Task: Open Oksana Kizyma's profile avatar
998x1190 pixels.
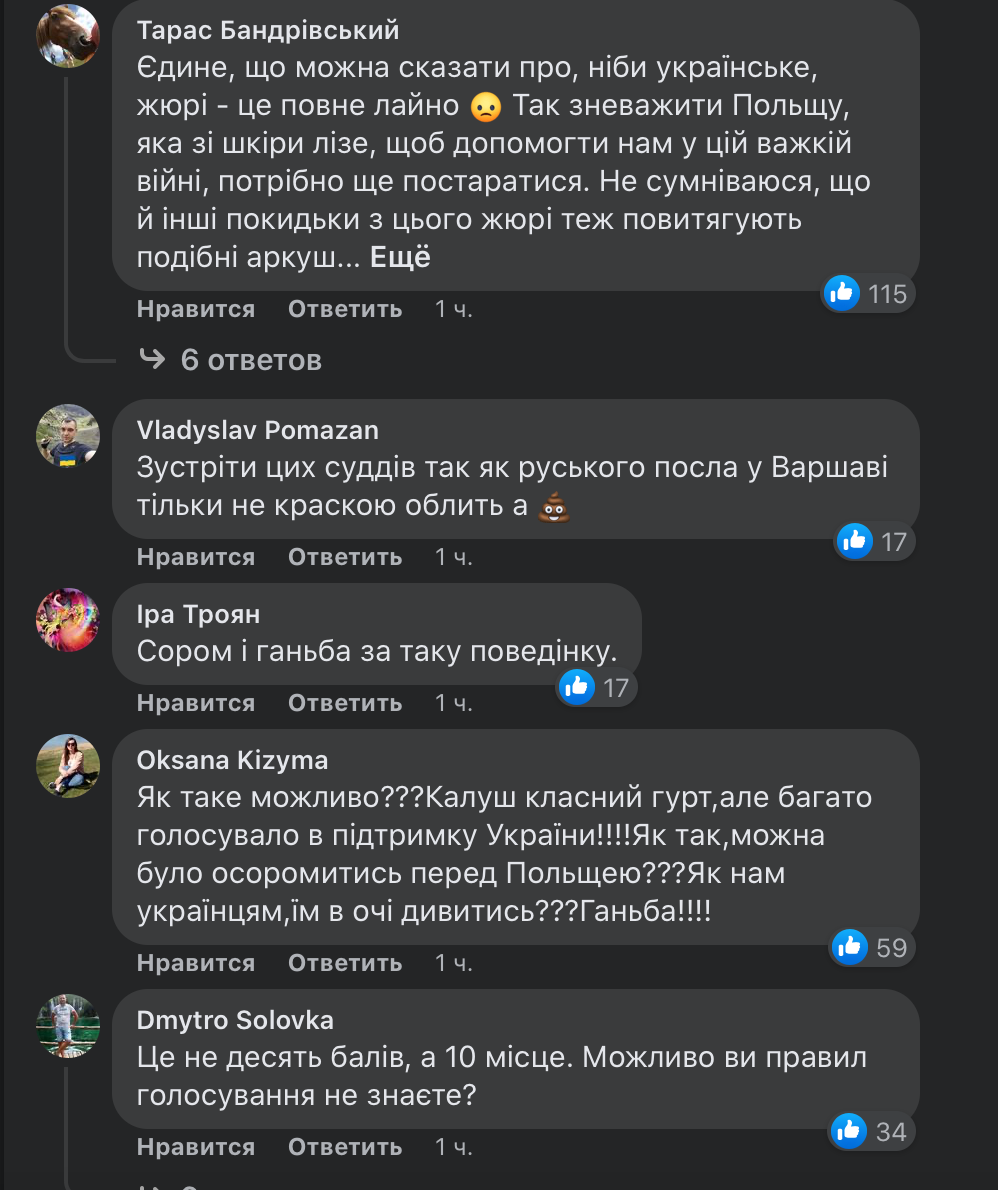Action: [68, 766]
